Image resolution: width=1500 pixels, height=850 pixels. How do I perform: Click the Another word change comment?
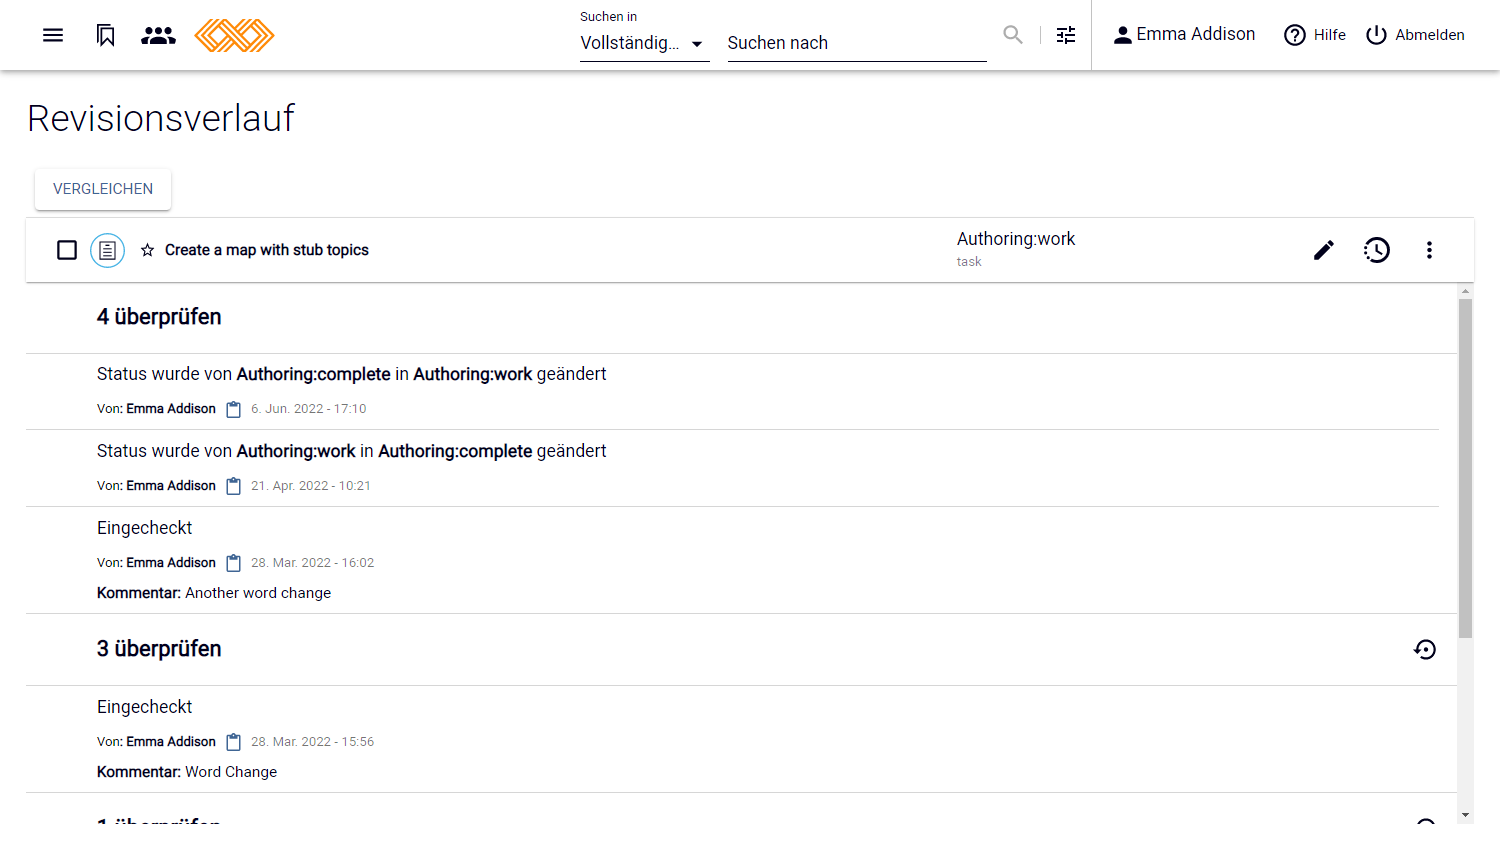258,593
